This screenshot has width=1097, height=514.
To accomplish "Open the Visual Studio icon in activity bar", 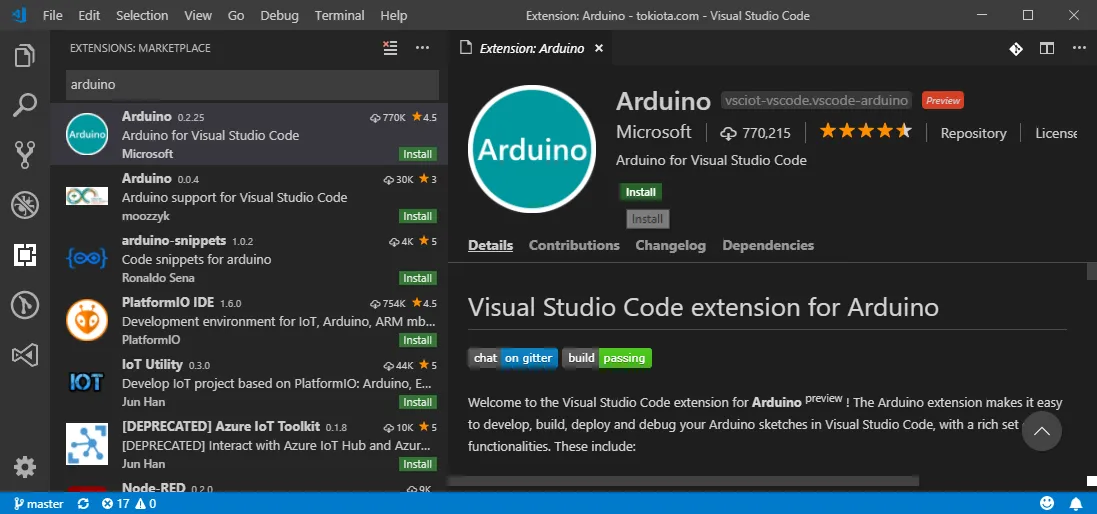I will pos(24,356).
